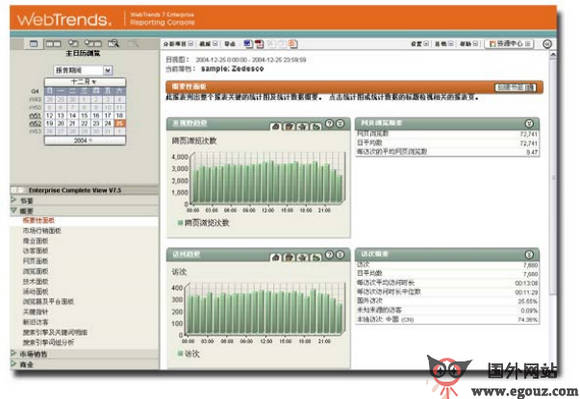Expand the 商业 tree group
The width and height of the screenshot is (580, 399).
click(x=14, y=364)
